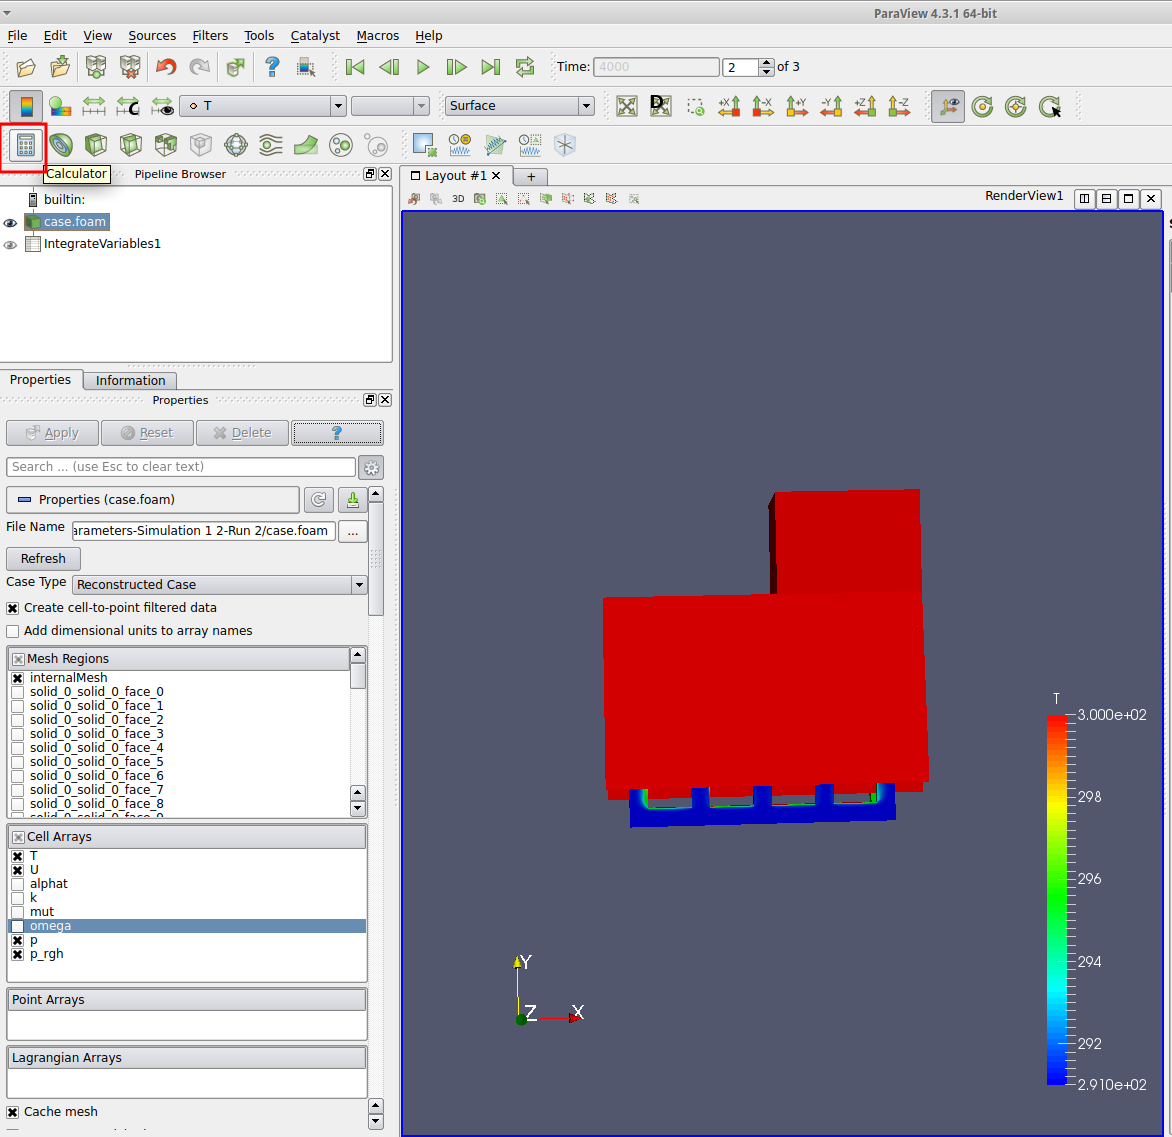
Task: Check Add dimensional units to array names
Action: (13, 631)
